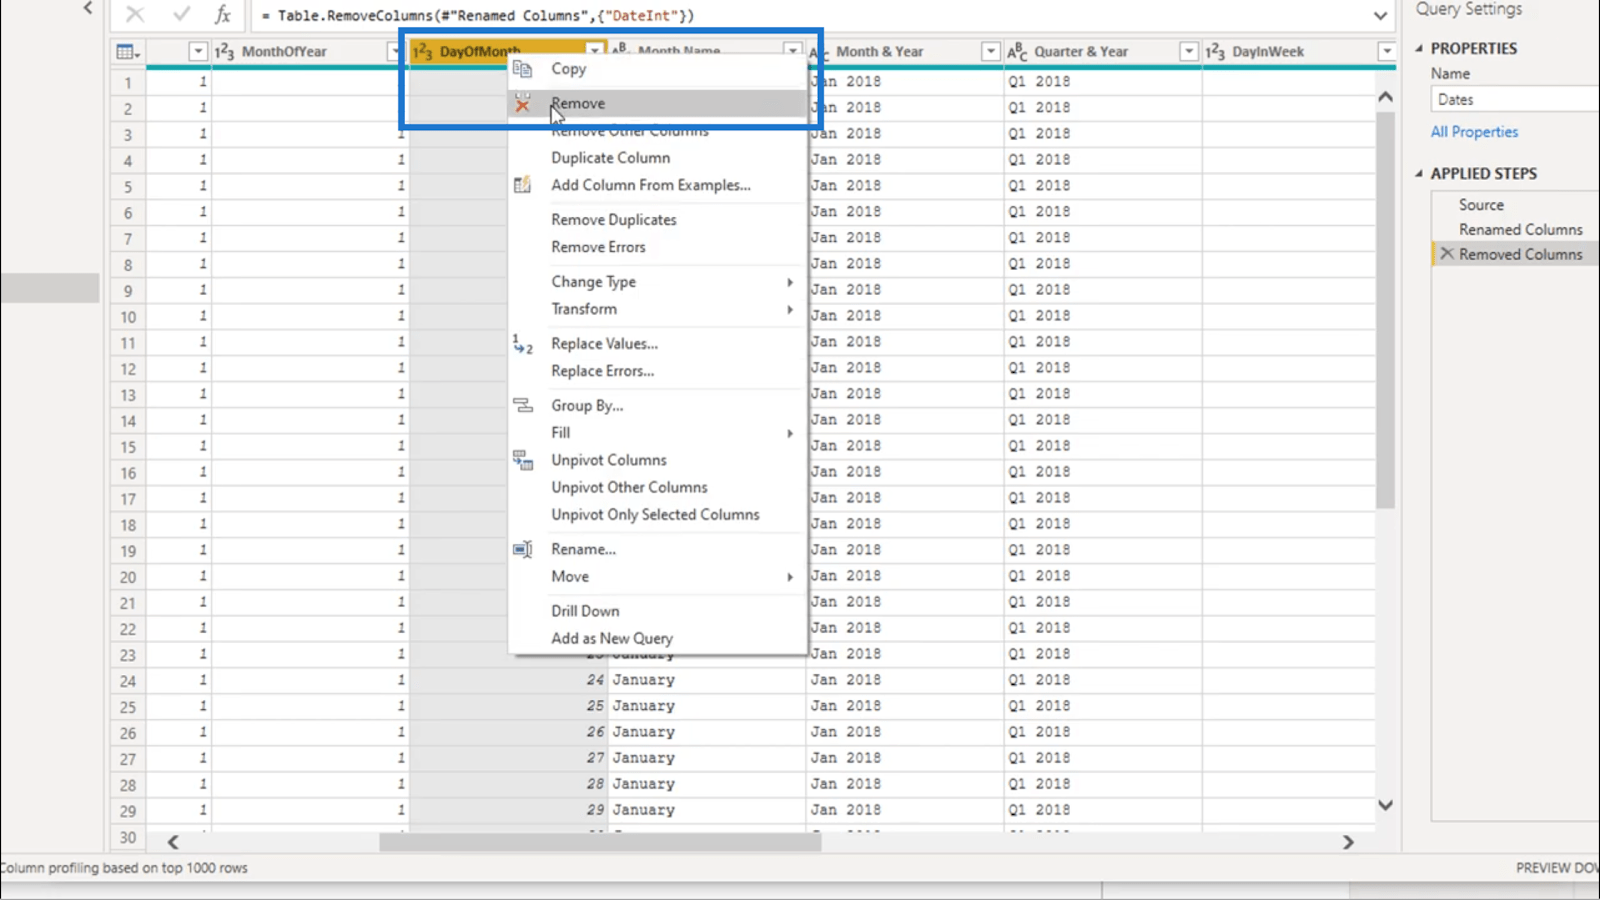Collapse the queries pane with left chevron
The image size is (1600, 900).
tap(88, 8)
